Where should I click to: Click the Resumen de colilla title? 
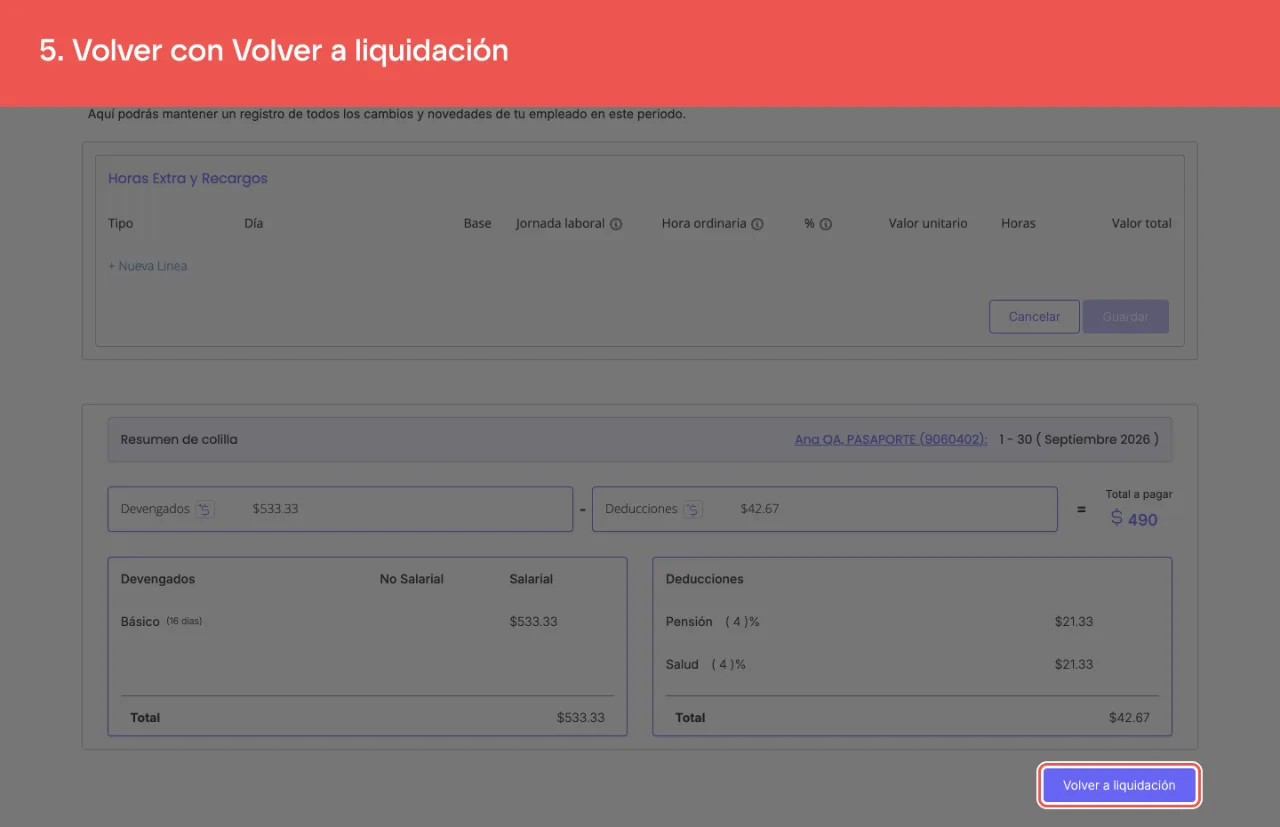click(x=179, y=439)
